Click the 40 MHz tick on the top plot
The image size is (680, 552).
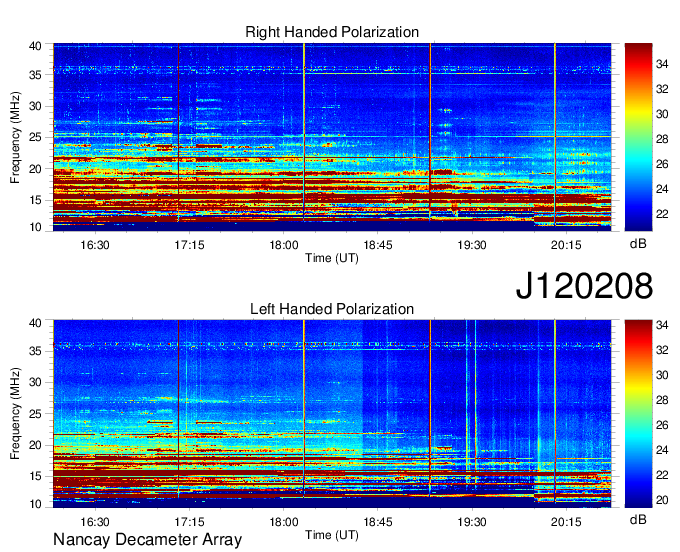[35, 46]
